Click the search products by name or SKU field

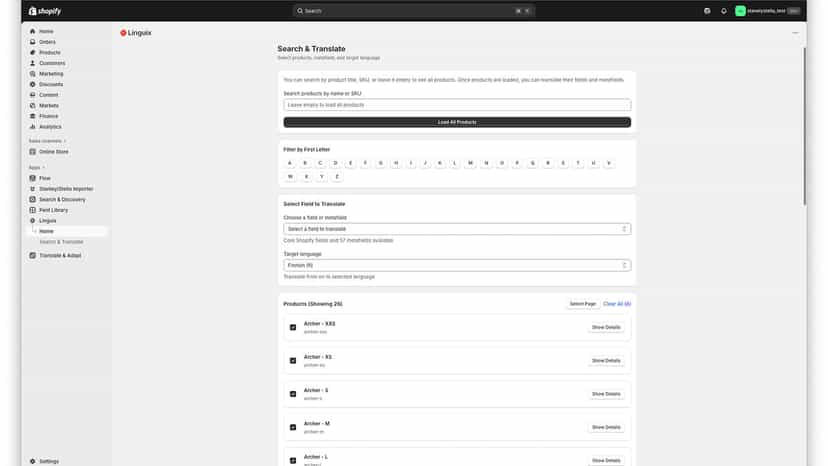pyautogui.click(x=457, y=105)
